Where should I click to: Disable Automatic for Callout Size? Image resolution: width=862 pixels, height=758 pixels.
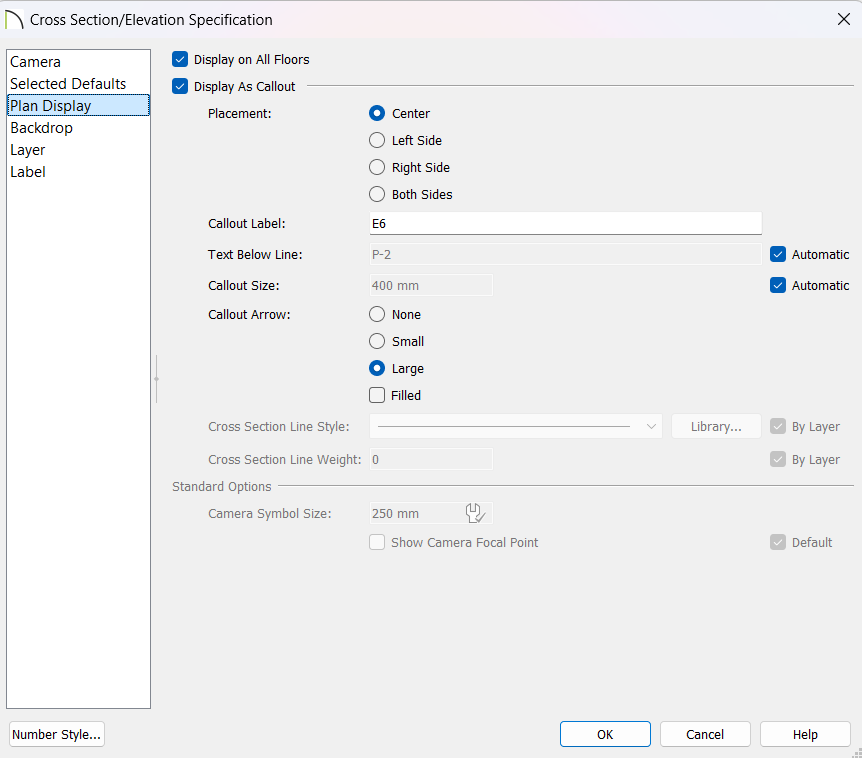tap(778, 285)
